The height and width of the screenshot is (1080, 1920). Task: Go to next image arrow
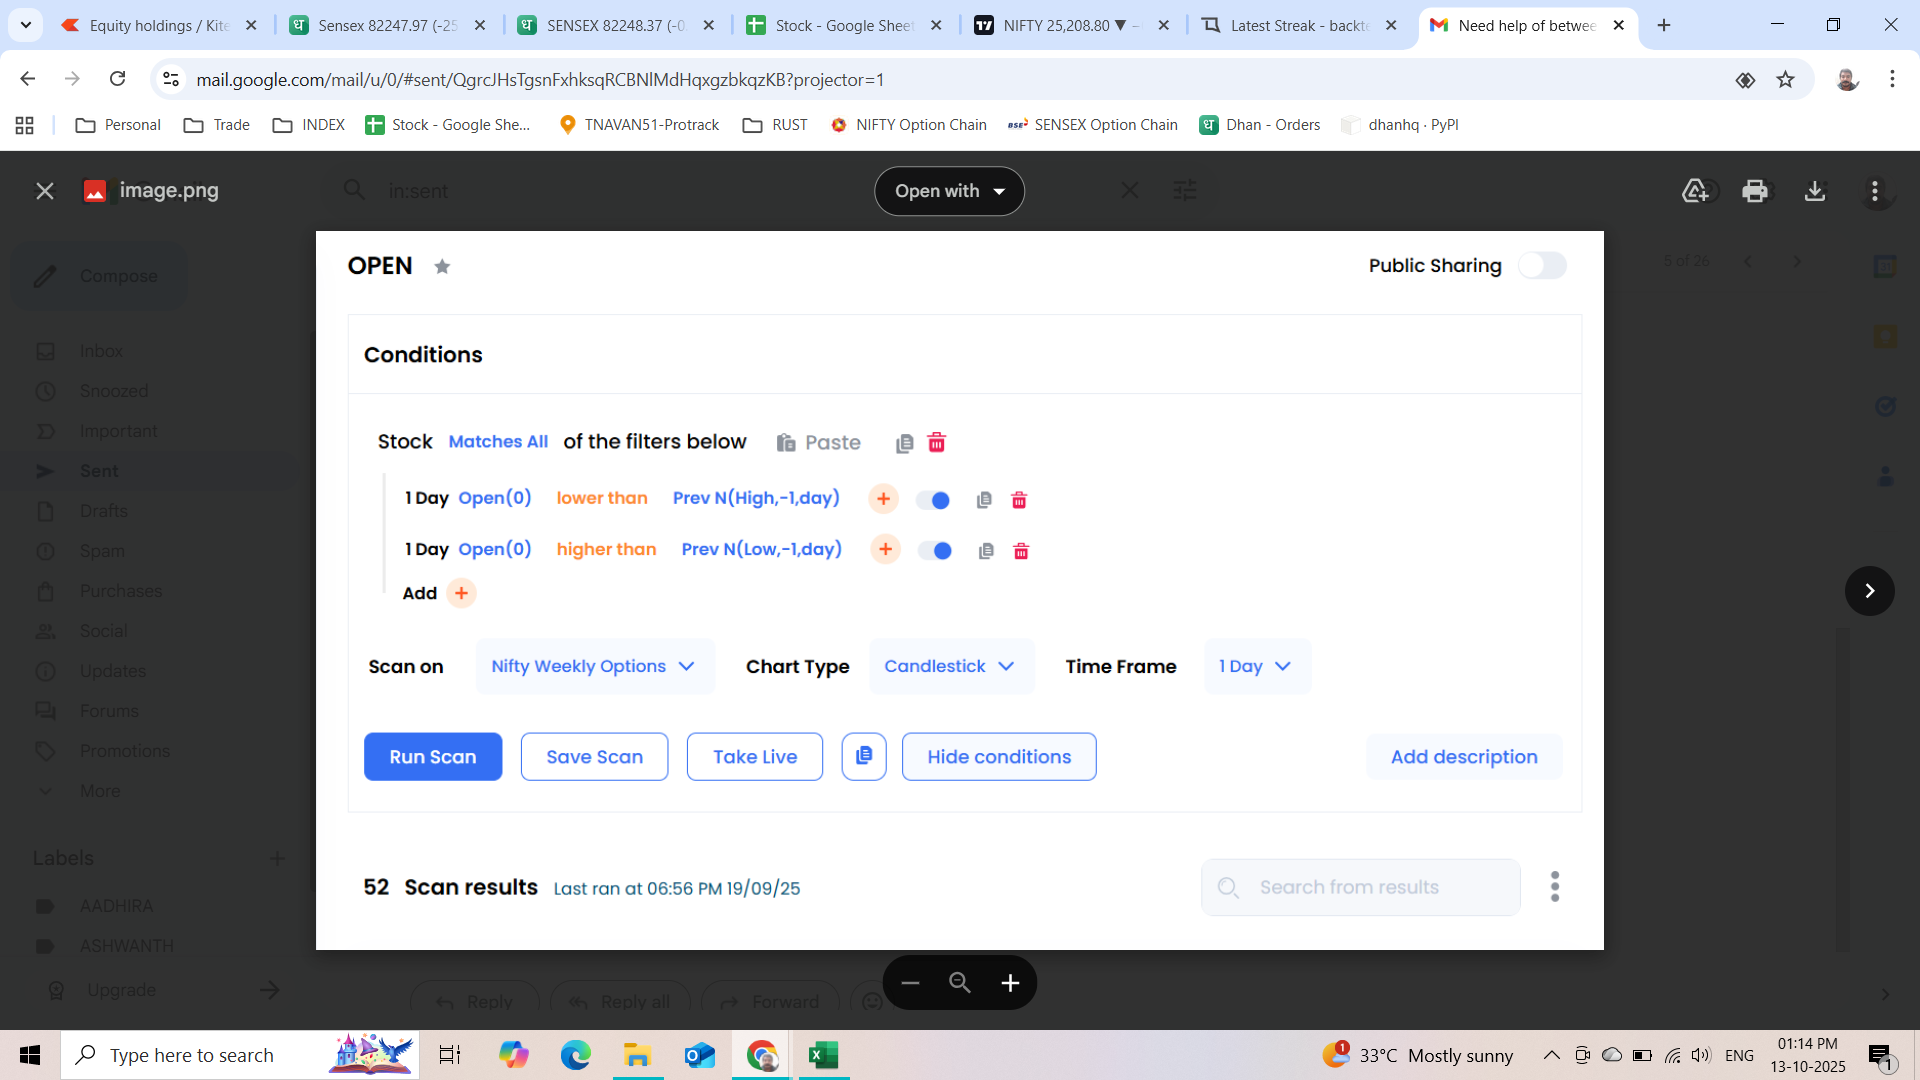click(x=1869, y=591)
